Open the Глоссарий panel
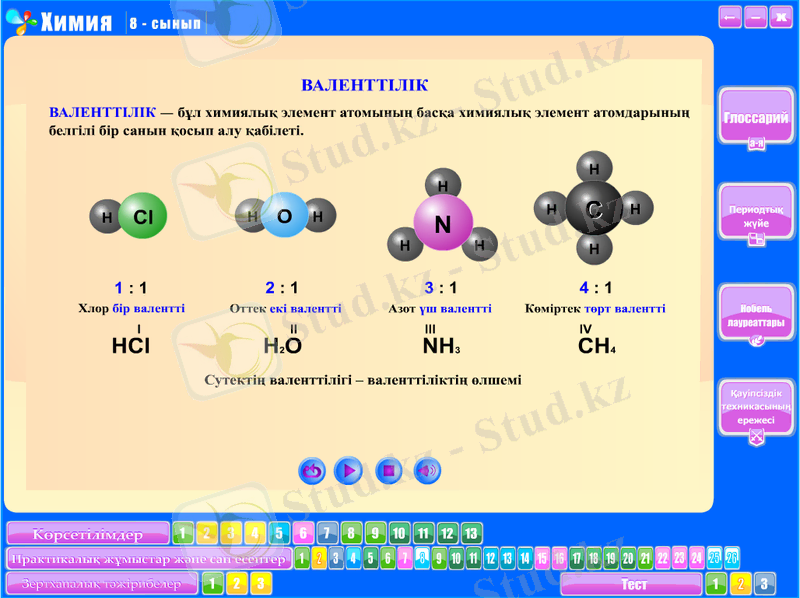Image resolution: width=800 pixels, height=598 pixels. click(756, 122)
